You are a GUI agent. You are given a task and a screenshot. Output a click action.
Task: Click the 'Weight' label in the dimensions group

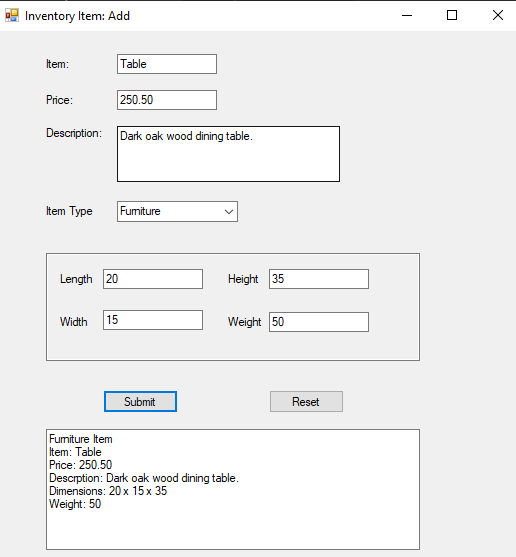click(245, 322)
